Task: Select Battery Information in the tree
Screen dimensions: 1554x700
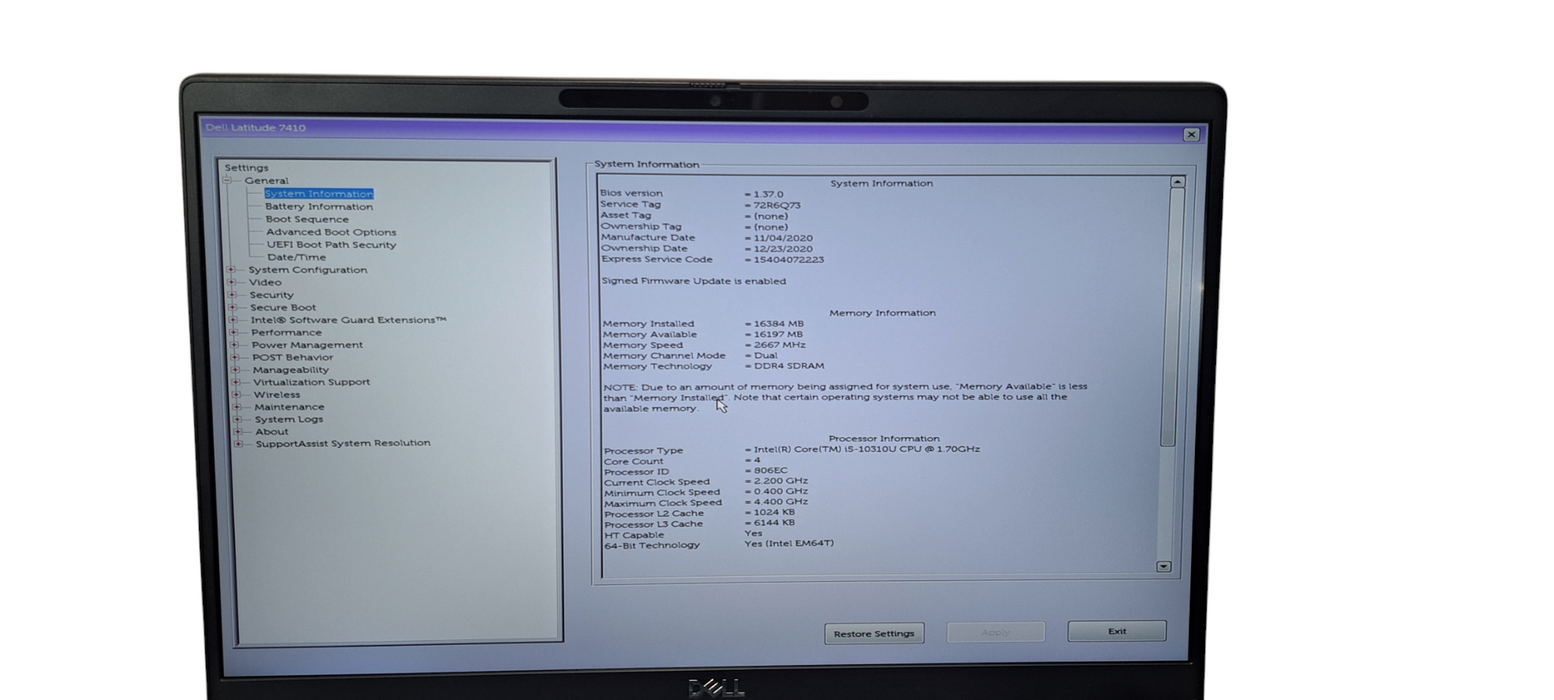Action: point(318,206)
